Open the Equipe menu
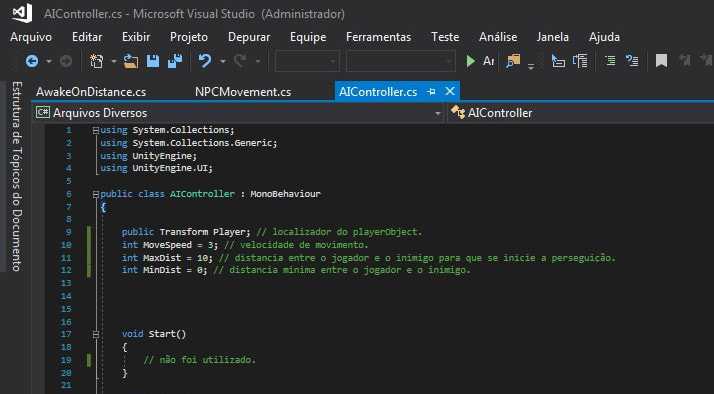Image resolution: width=714 pixels, height=394 pixels. (x=308, y=37)
